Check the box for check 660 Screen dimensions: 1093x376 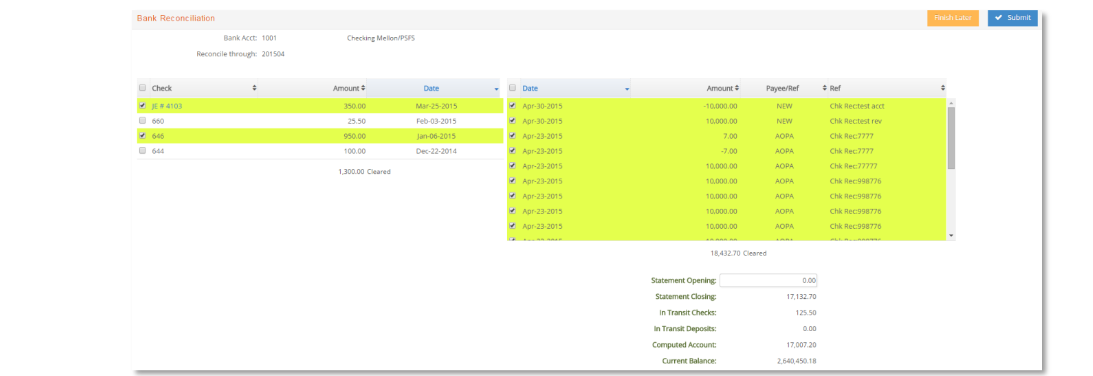point(143,121)
